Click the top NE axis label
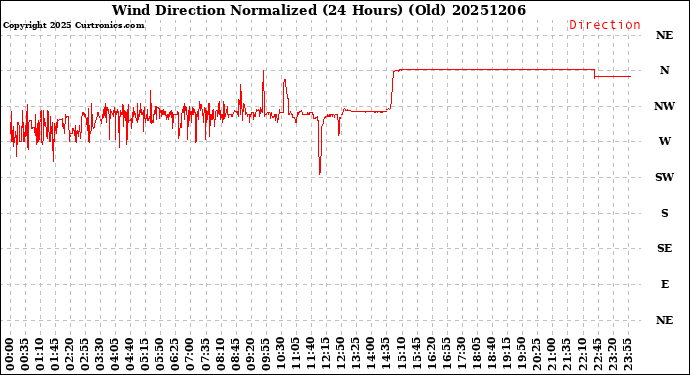This screenshot has height=375, width=690. 664,35
